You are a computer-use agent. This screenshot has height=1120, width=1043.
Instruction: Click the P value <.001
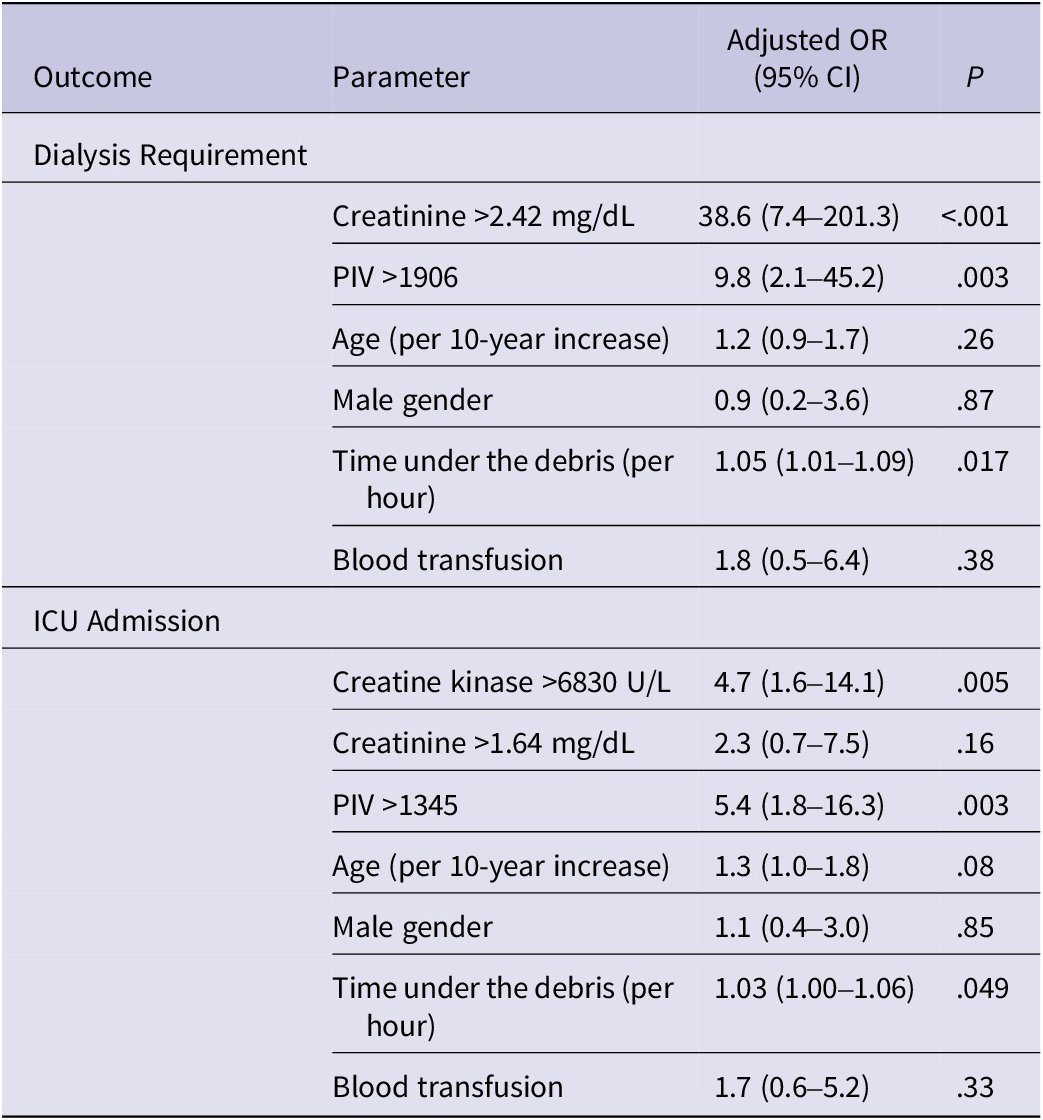[974, 216]
